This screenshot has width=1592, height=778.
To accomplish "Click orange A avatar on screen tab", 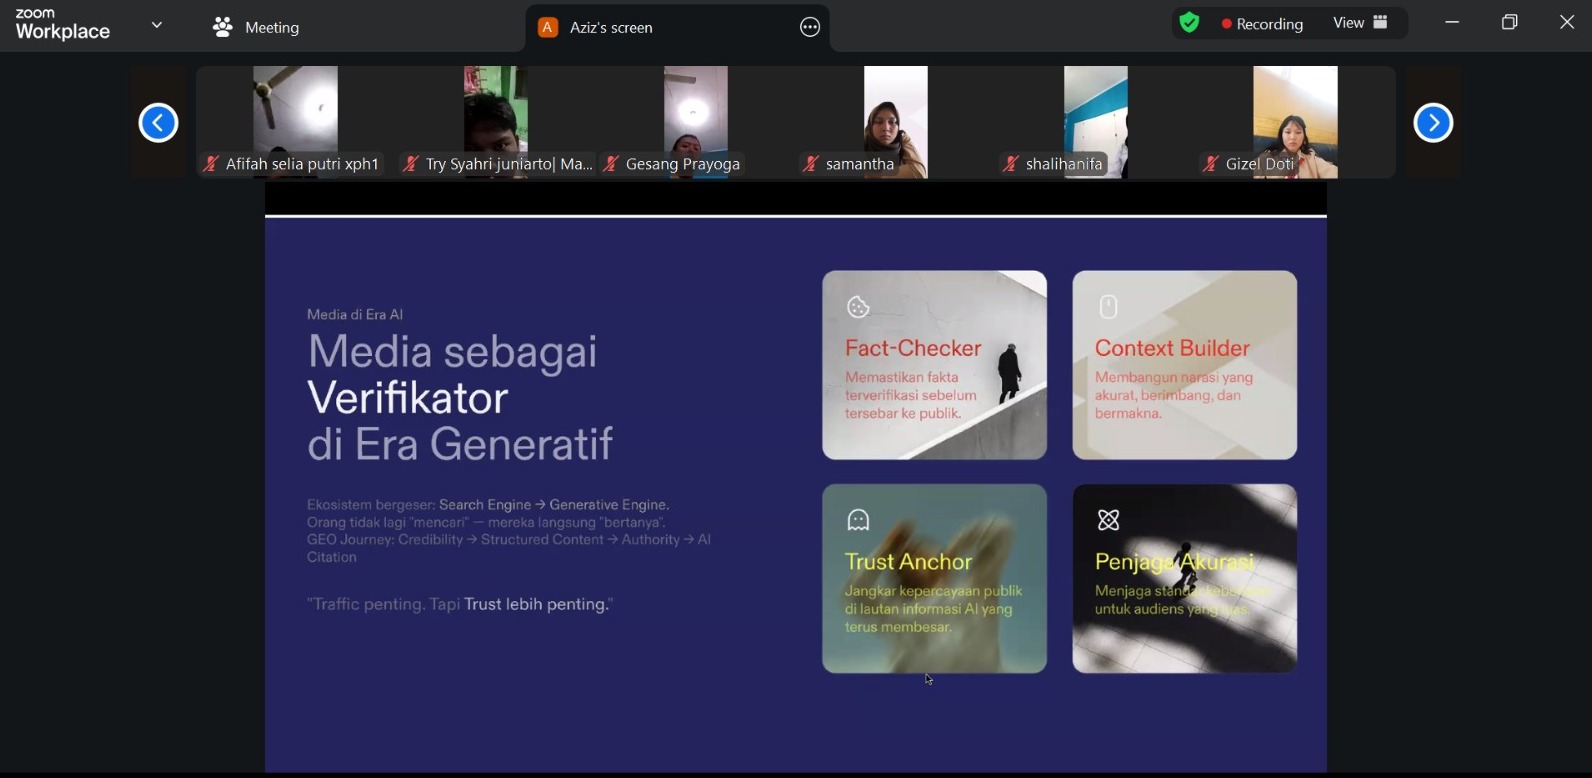I will 547,28.
